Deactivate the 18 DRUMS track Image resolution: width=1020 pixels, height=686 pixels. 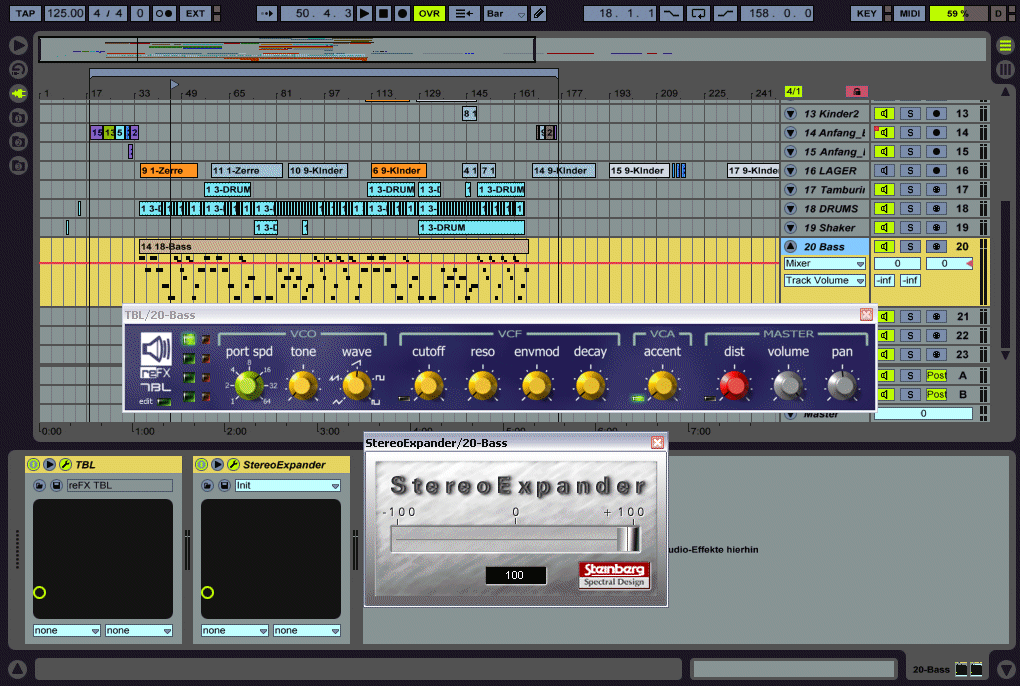884,208
